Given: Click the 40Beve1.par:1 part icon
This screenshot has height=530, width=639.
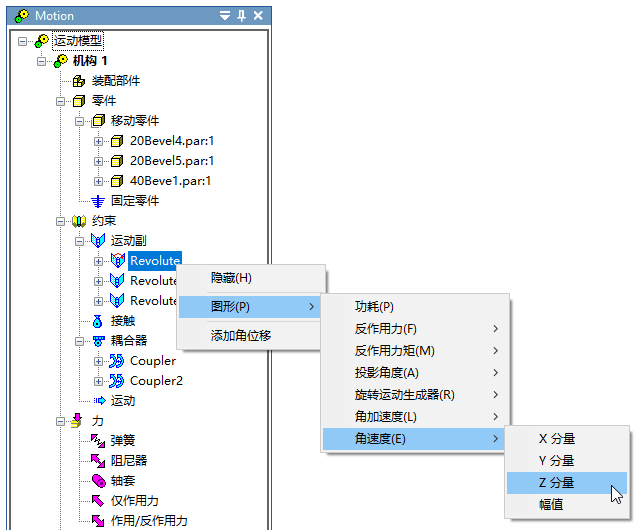Looking at the screenshot, I should pyautogui.click(x=117, y=181).
